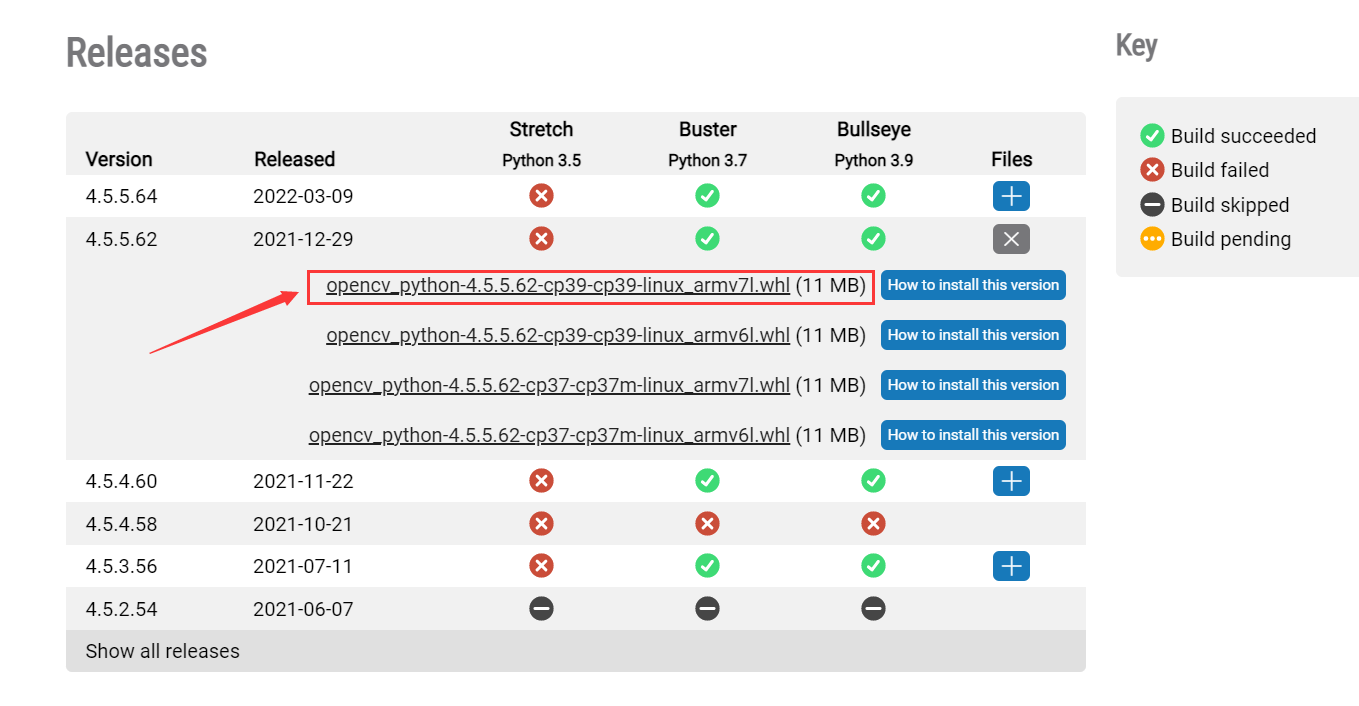Click the Released column header
The width and height of the screenshot is (1359, 706).
pyautogui.click(x=294, y=159)
